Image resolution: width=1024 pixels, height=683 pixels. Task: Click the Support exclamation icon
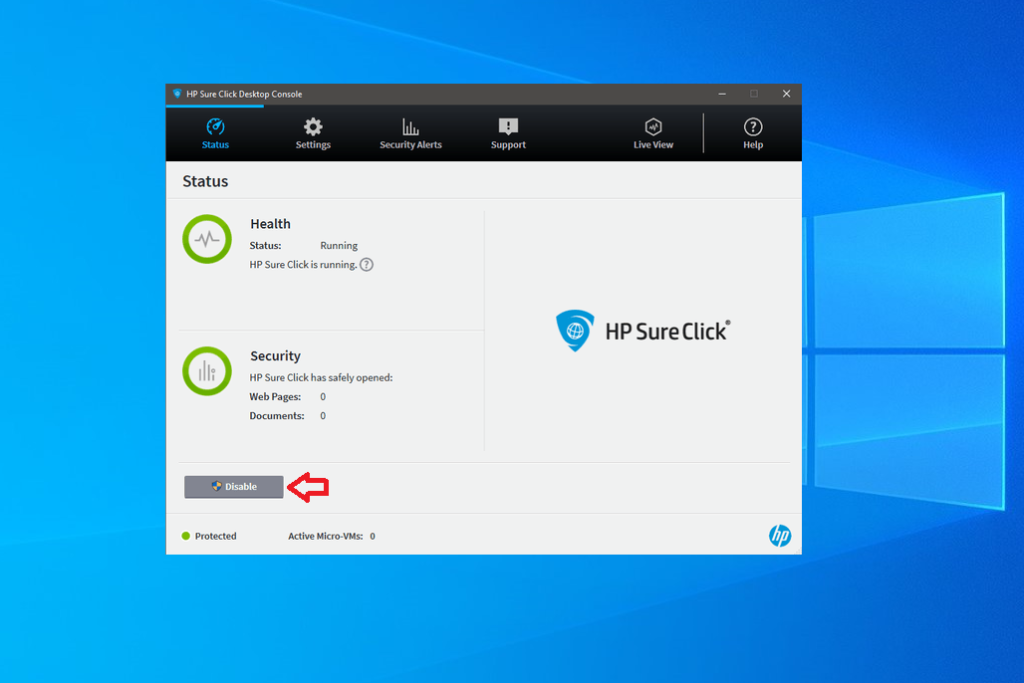[x=507, y=126]
